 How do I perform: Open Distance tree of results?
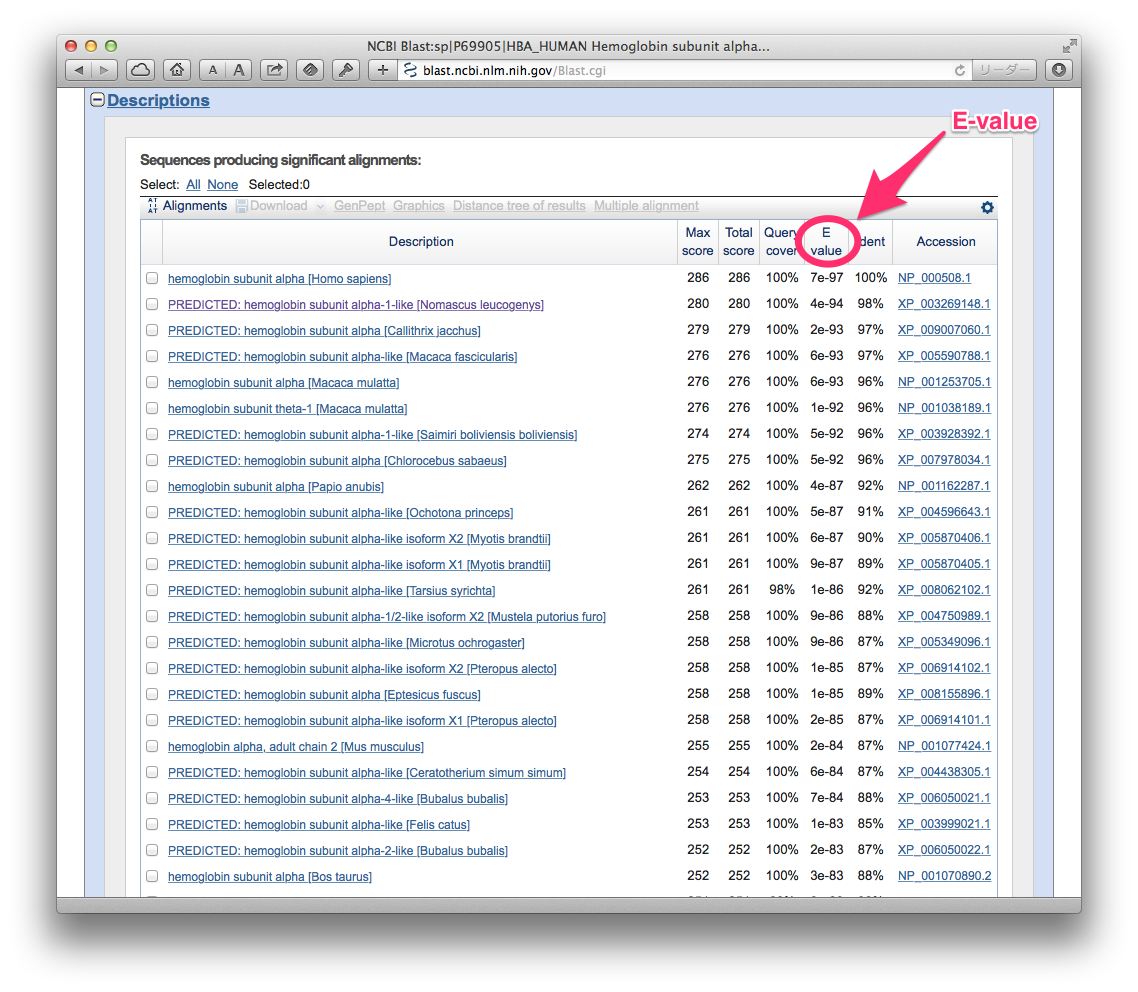pos(518,206)
